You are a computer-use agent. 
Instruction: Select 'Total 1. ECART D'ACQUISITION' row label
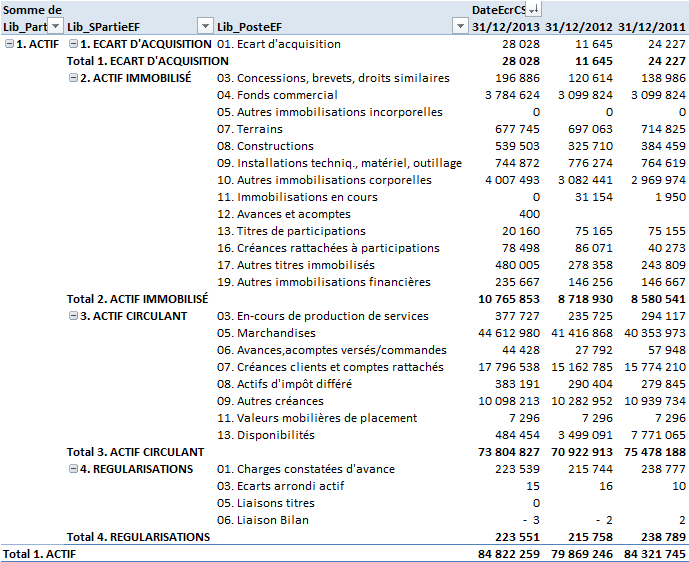[148, 61]
